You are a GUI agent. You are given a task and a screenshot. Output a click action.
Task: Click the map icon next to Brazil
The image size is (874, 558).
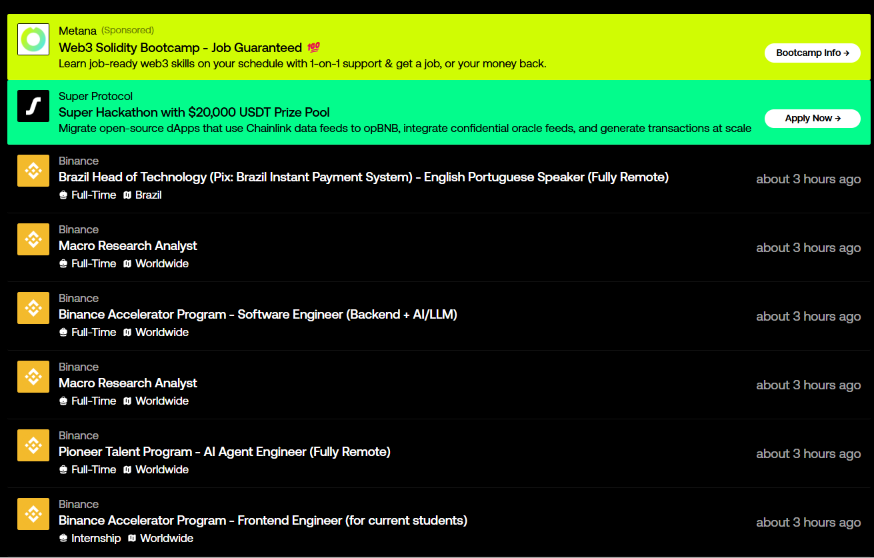tap(127, 195)
